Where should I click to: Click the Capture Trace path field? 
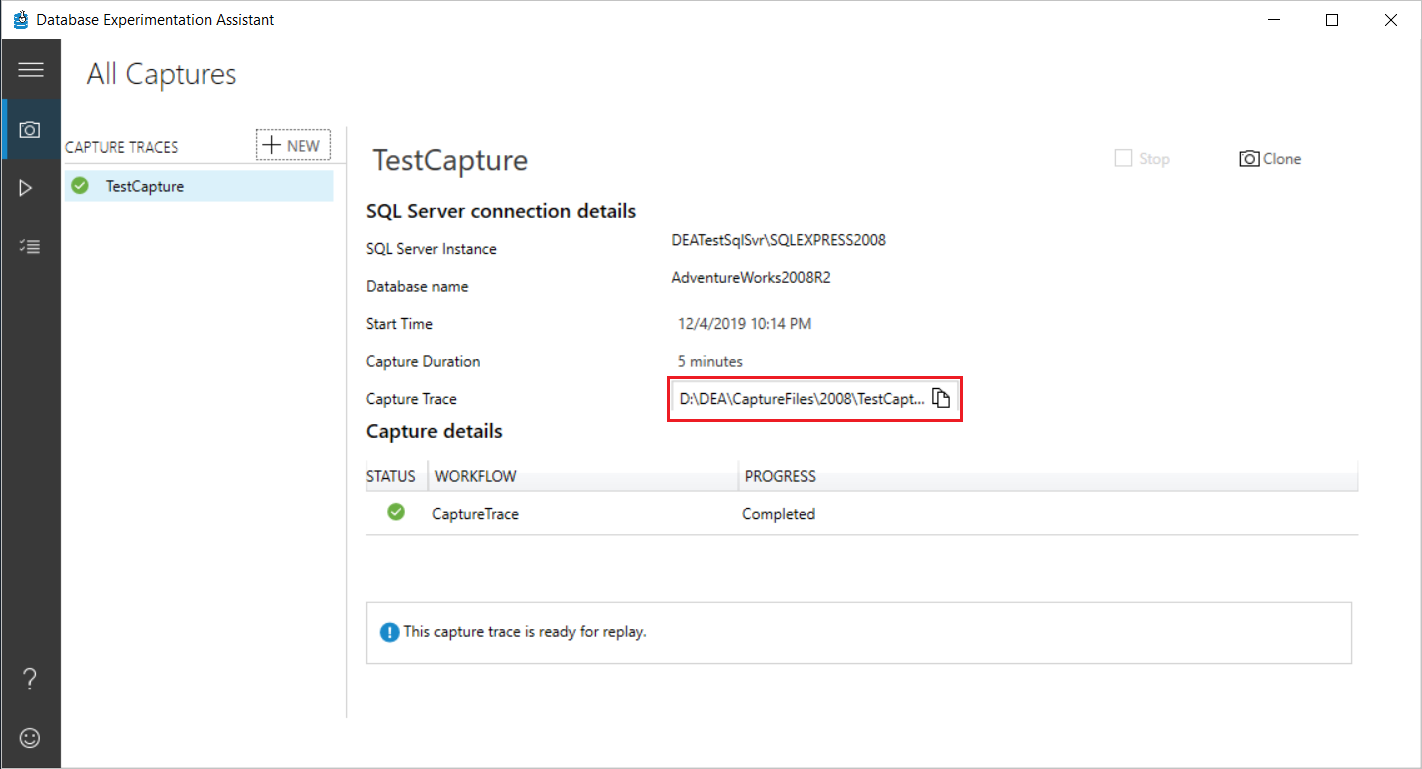[802, 399]
